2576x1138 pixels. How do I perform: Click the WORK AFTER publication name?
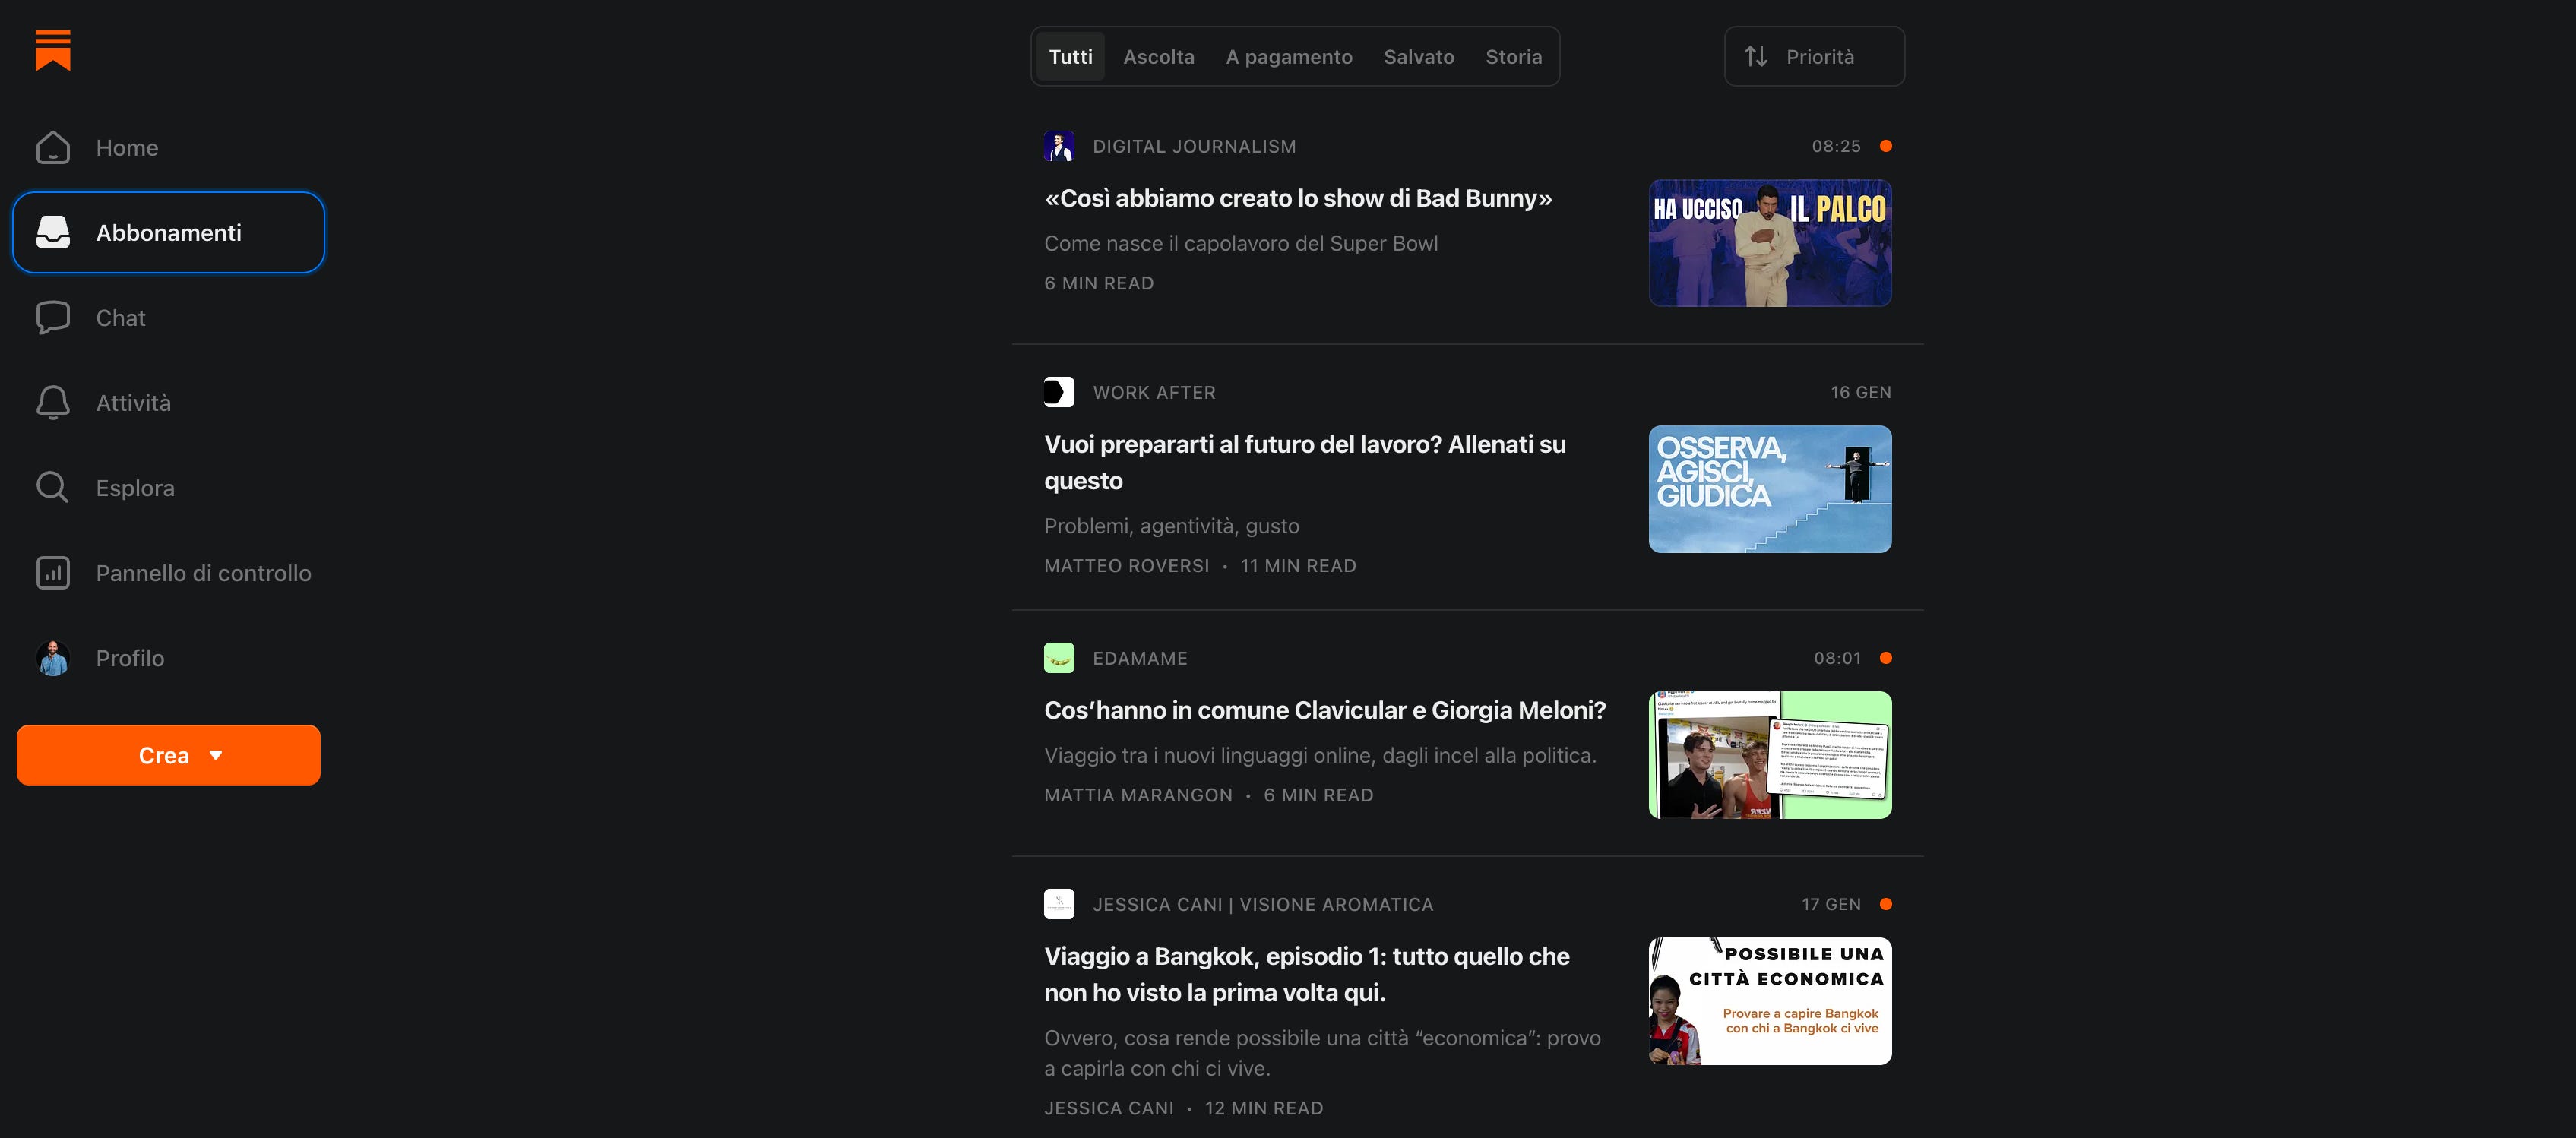point(1154,392)
